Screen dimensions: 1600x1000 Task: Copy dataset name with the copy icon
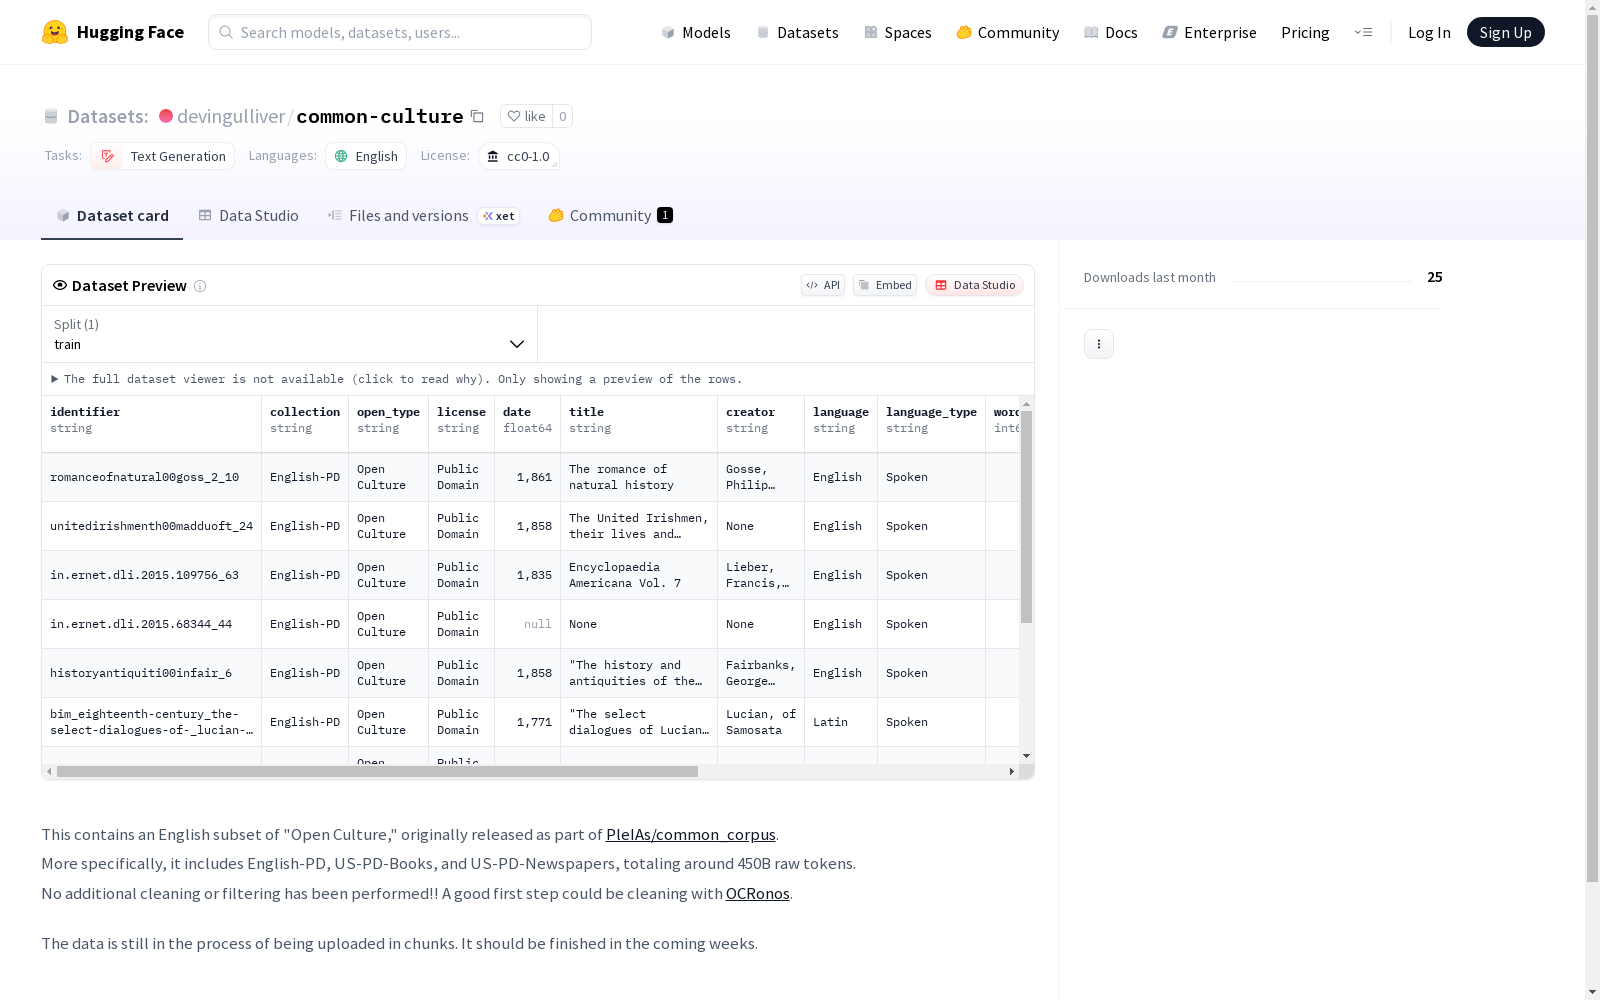[x=478, y=116]
